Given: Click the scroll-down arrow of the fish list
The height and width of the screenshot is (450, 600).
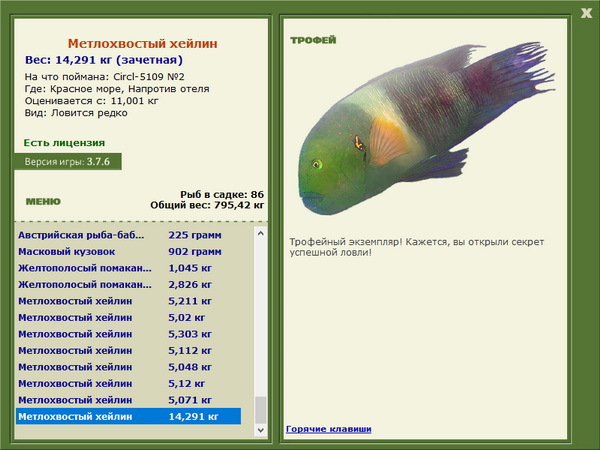Looking at the screenshot, I should click(262, 431).
